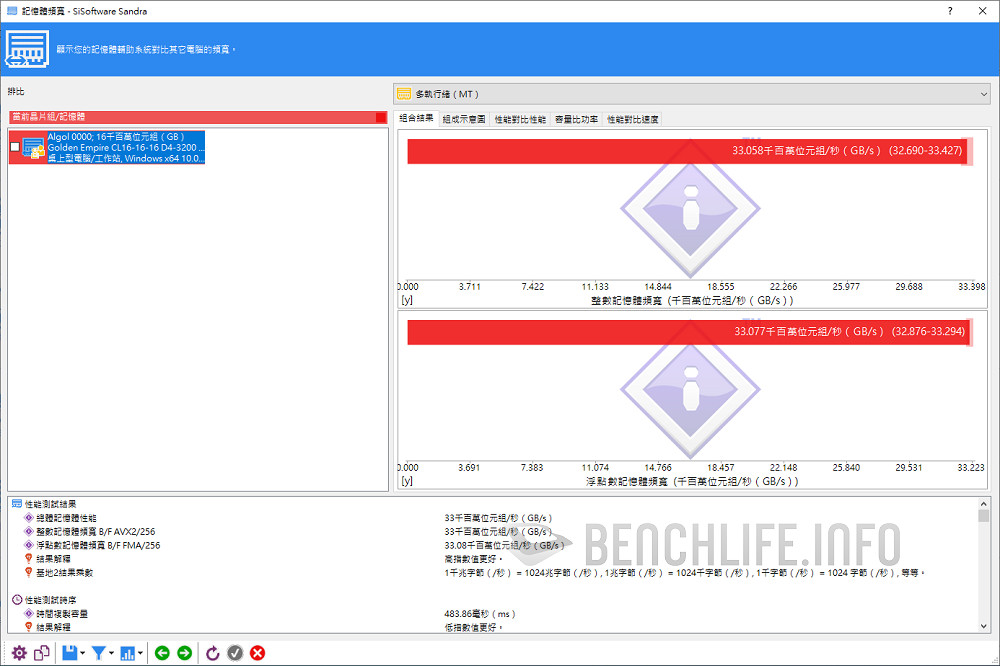Click the blue filter funnel icon
The width and height of the screenshot is (1000, 666).
(x=98, y=653)
